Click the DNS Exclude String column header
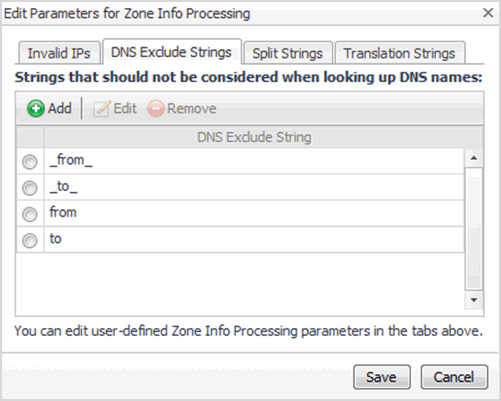 [254, 137]
